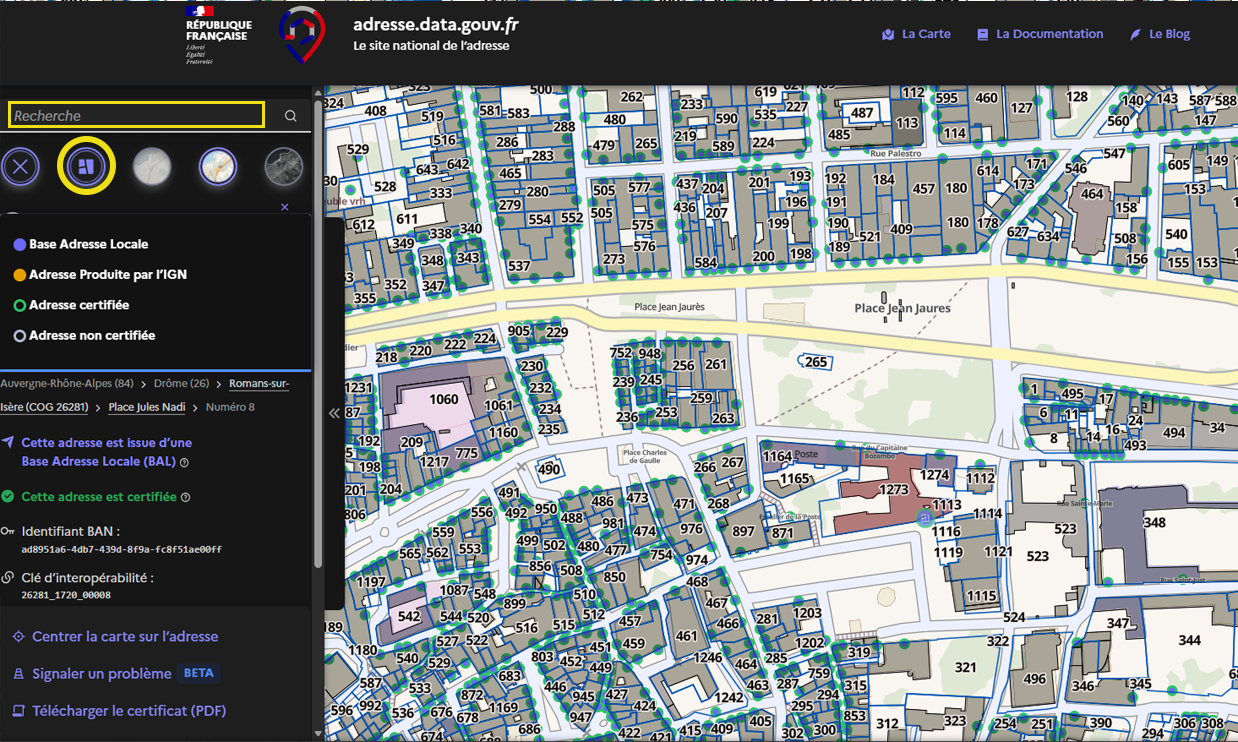The height and width of the screenshot is (742, 1238).
Task: Click the search magnifier icon
Action: (290, 116)
